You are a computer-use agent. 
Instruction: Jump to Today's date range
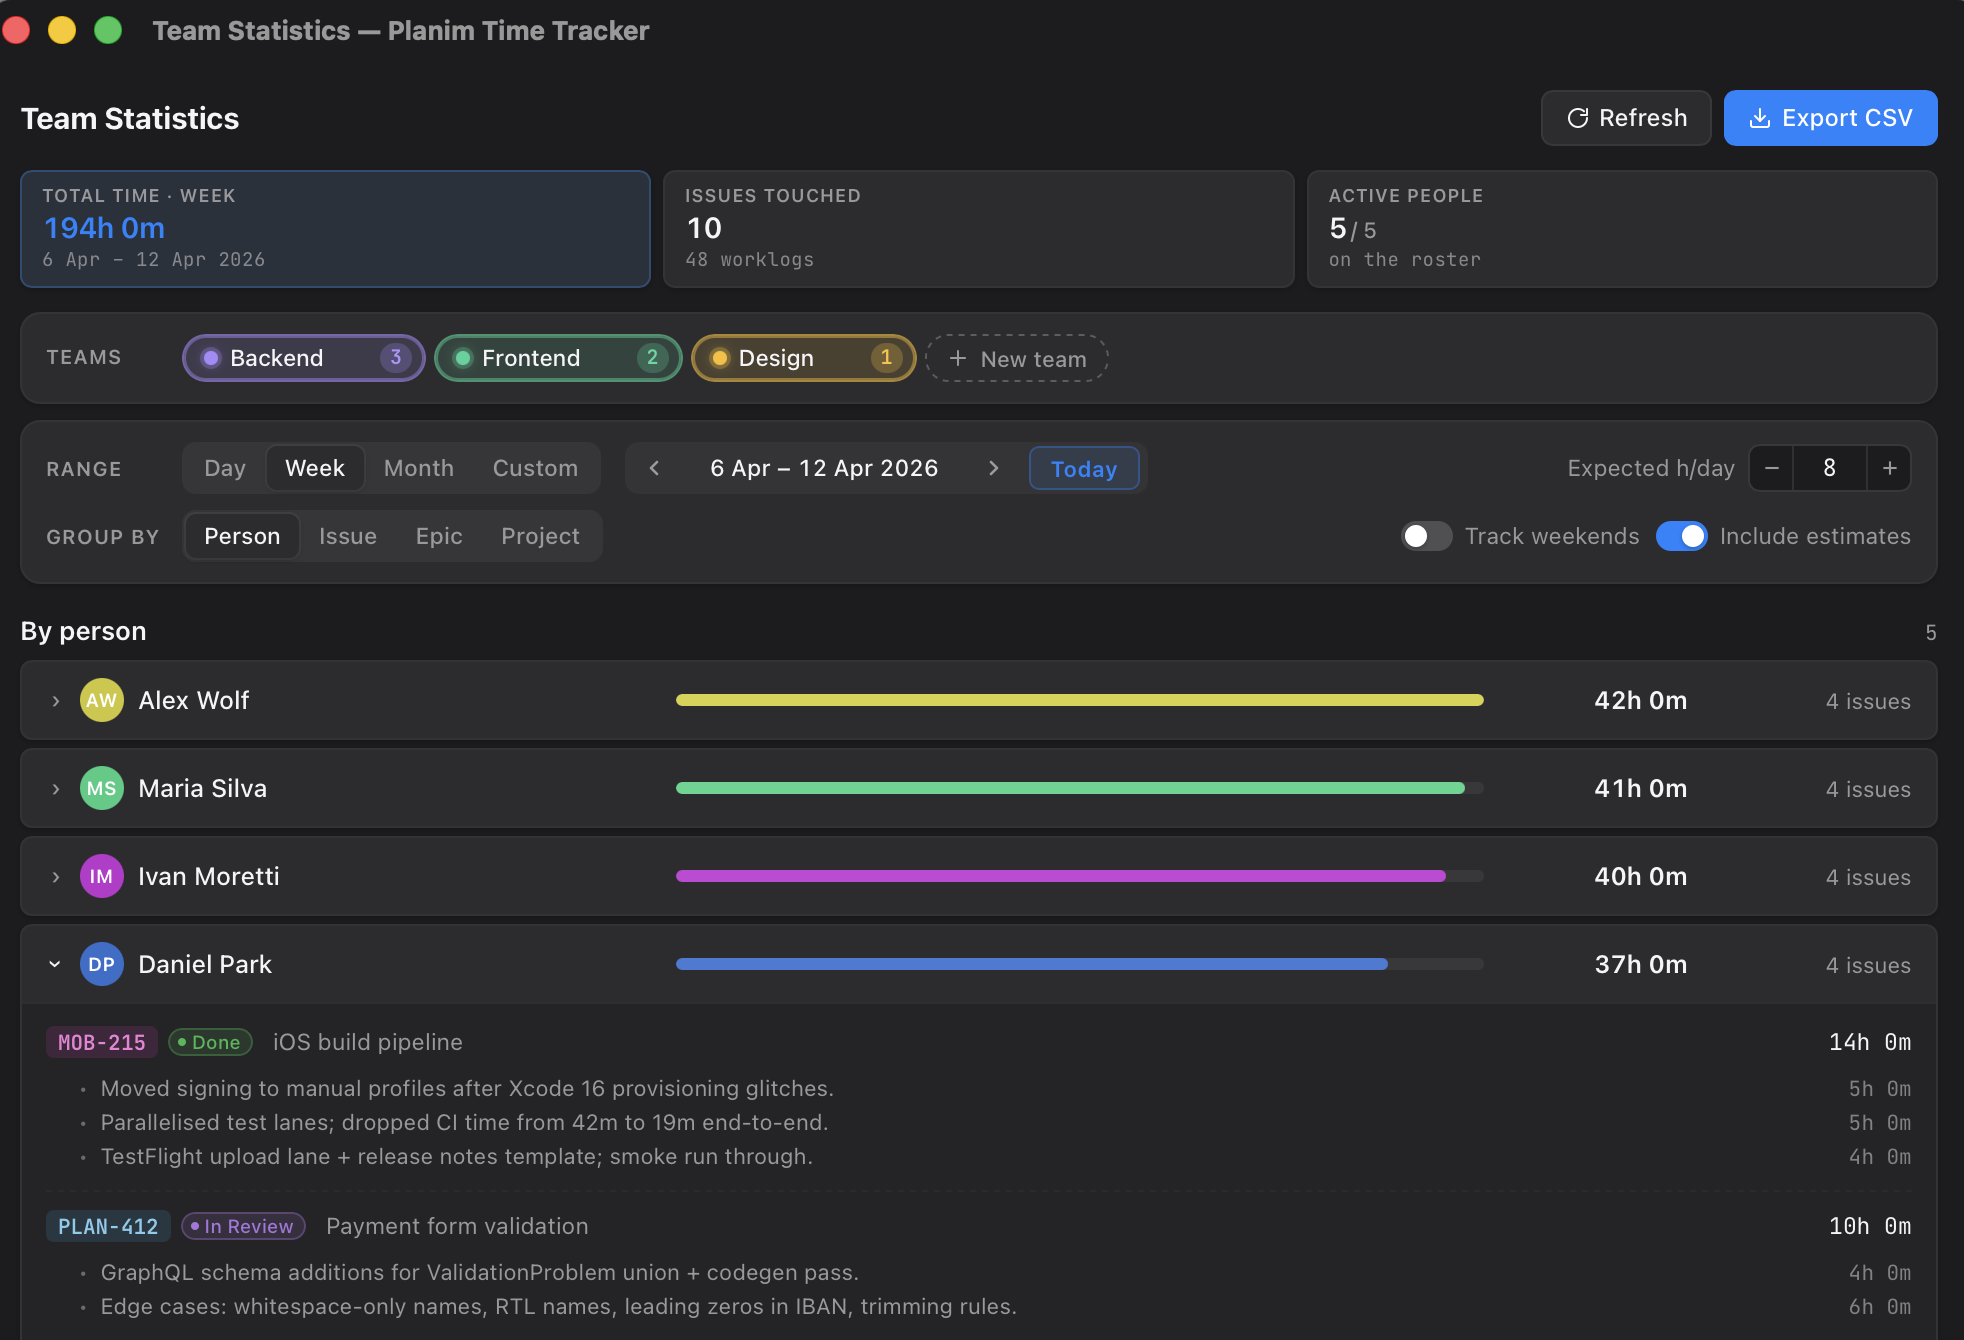1083,468
